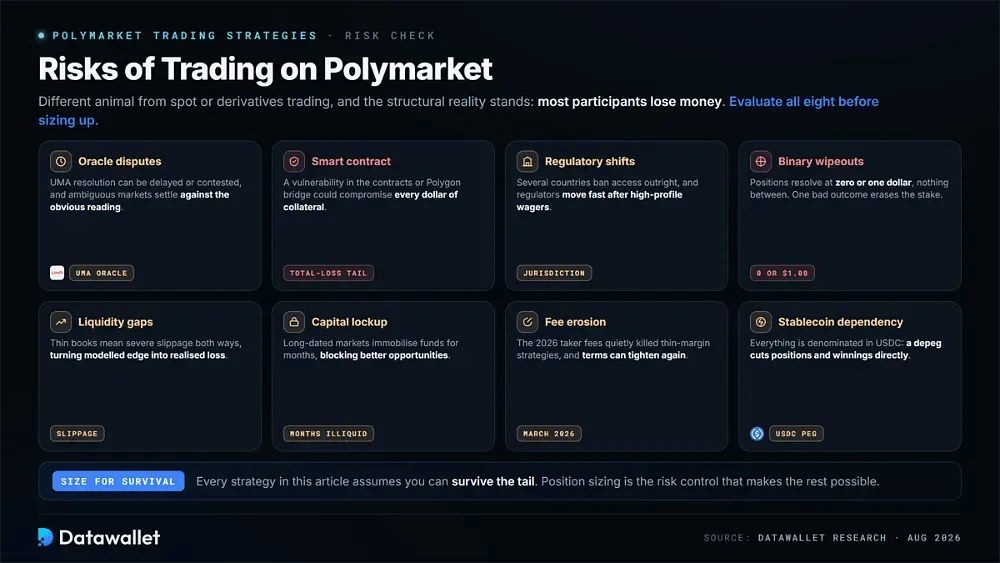Viewport: 1000px width, 563px height.
Task: Click the TOTAL-LOSS TAIL tag
Action: [x=328, y=273]
